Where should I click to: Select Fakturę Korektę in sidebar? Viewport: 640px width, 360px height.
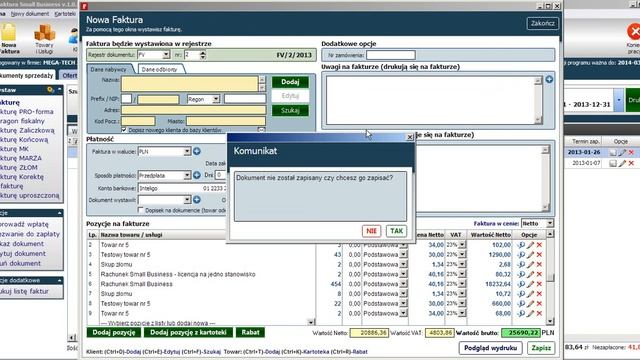(22, 177)
